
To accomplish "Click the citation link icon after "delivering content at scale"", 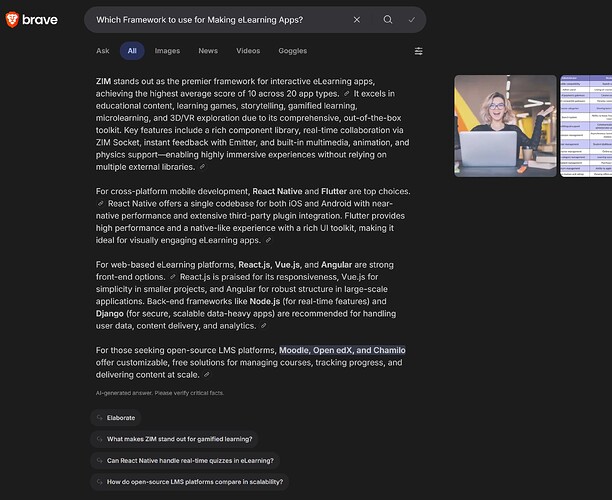I will coord(204,376).
